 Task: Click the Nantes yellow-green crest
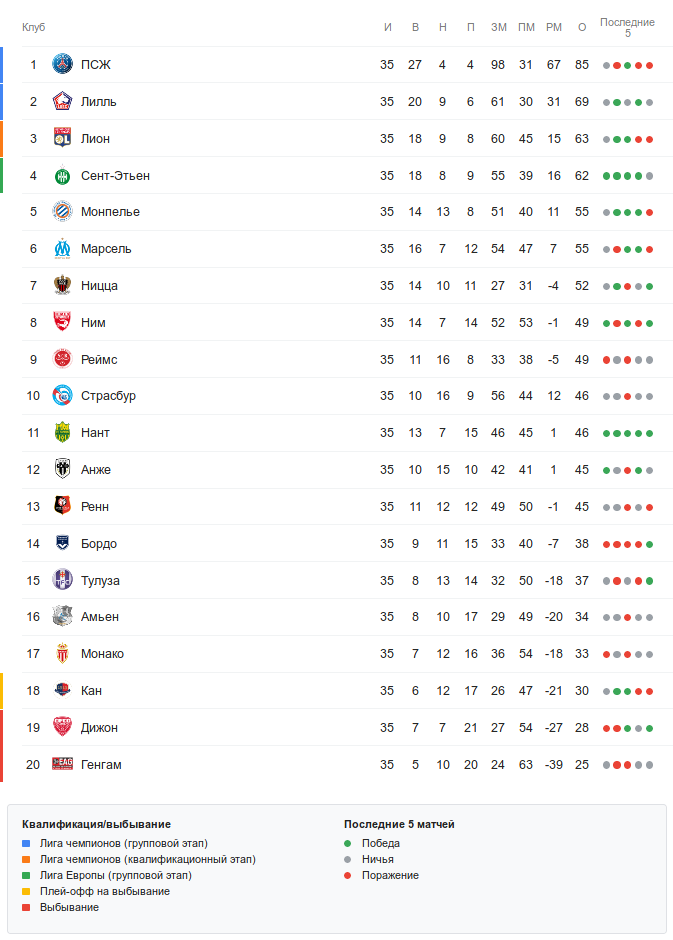click(63, 433)
